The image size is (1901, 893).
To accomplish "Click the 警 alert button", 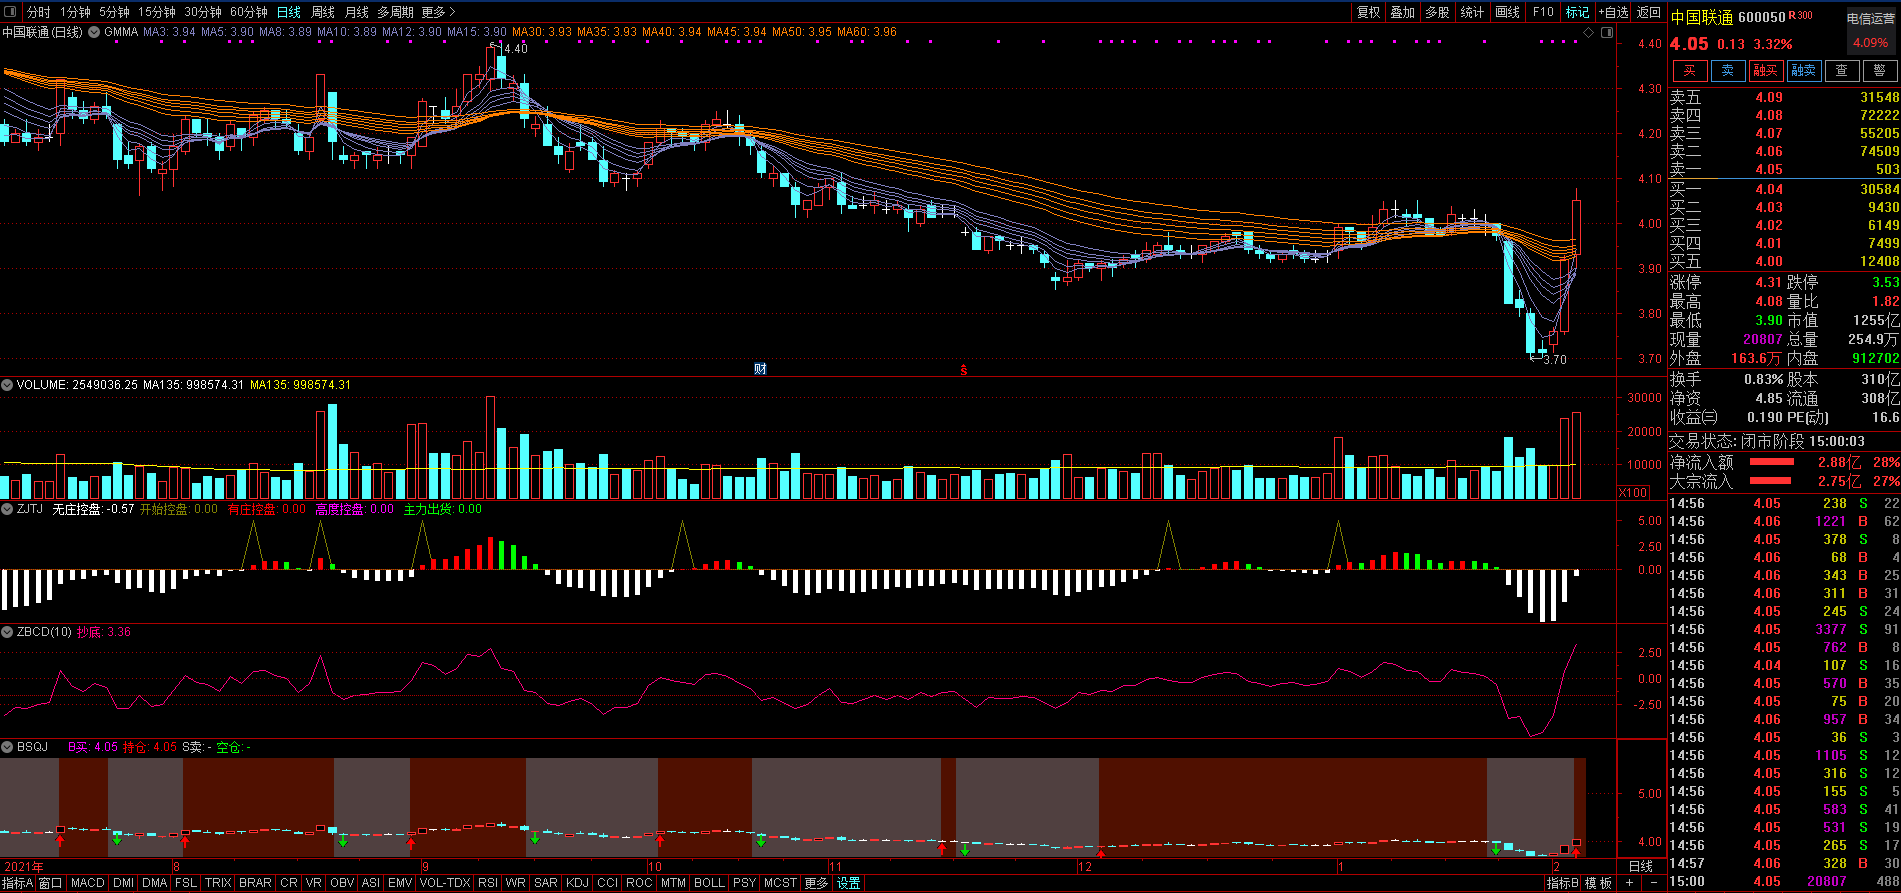I will 1879,70.
